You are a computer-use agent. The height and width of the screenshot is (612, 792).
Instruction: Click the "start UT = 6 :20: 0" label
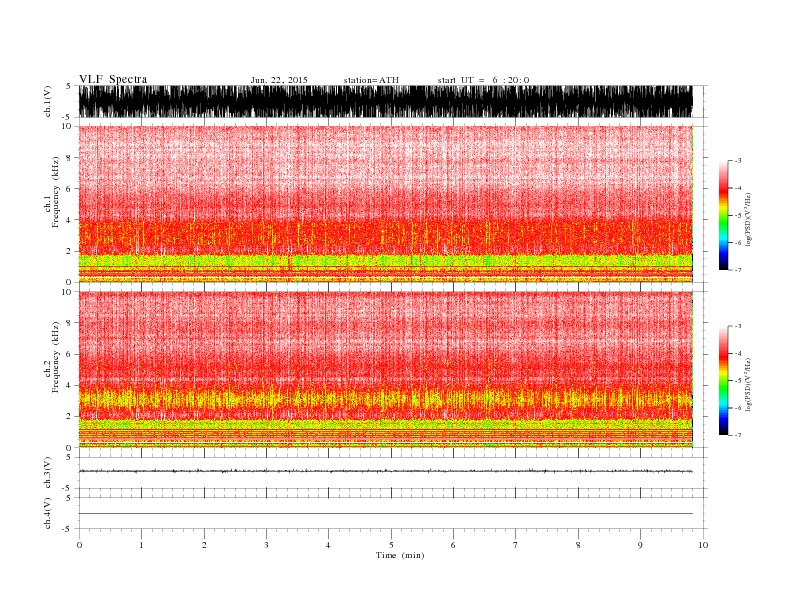coord(483,80)
